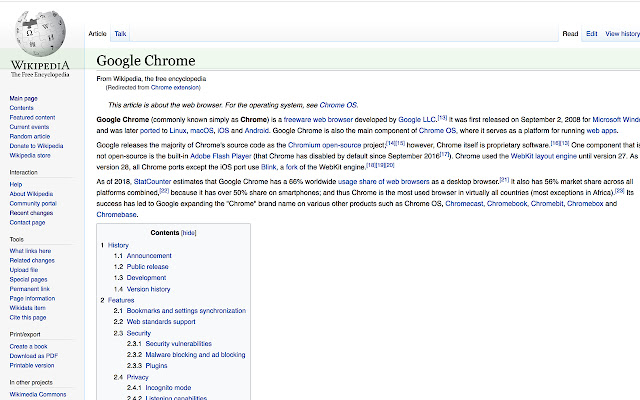Jump to Malware blocking and ad blocking

point(195,355)
